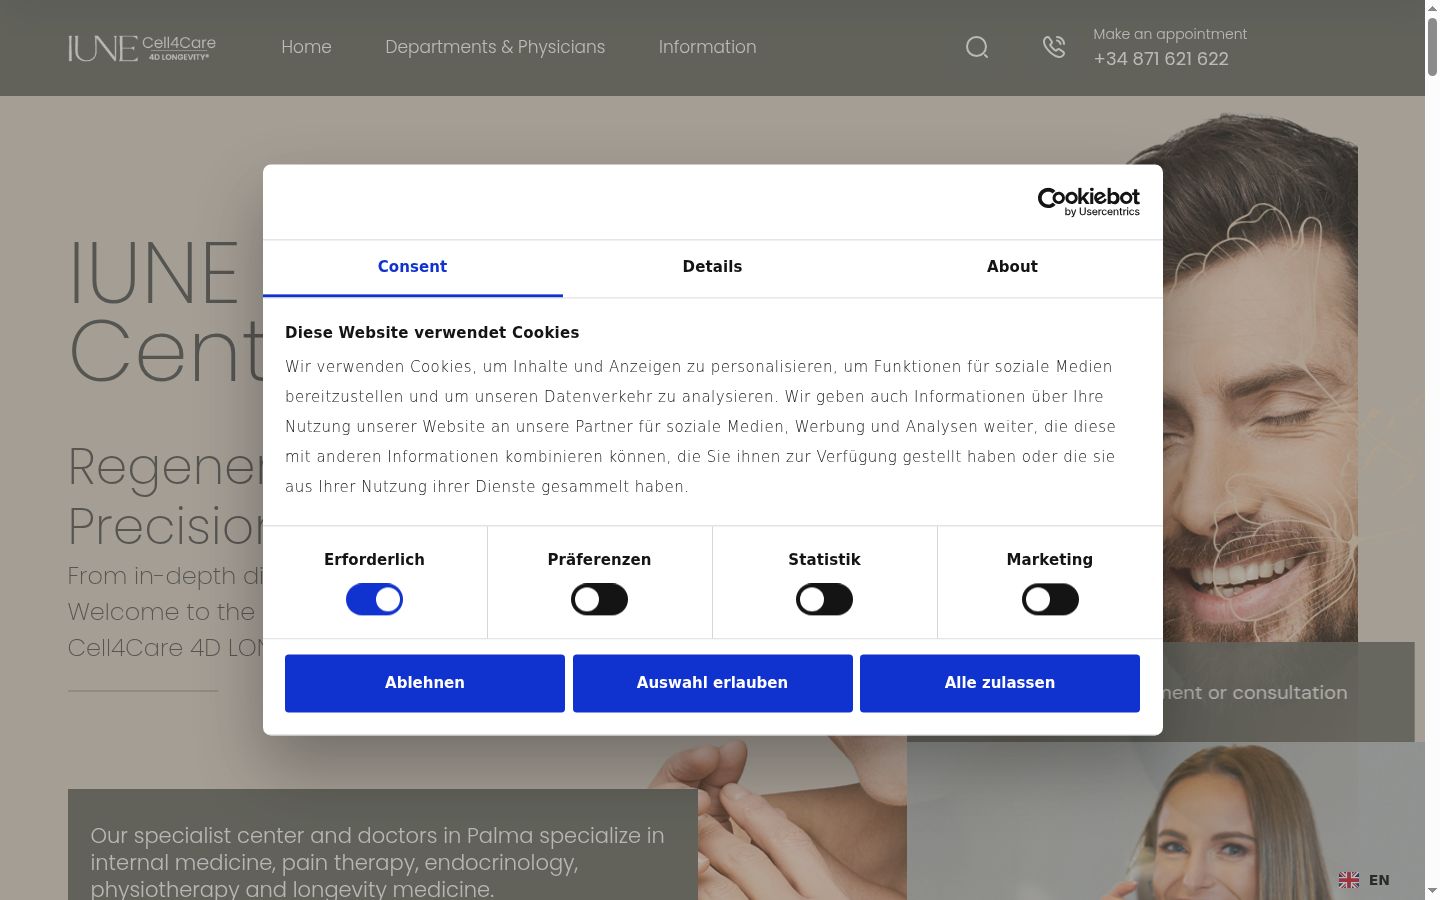Click the Alle zulassen button
The height and width of the screenshot is (900, 1440).
click(x=1000, y=683)
